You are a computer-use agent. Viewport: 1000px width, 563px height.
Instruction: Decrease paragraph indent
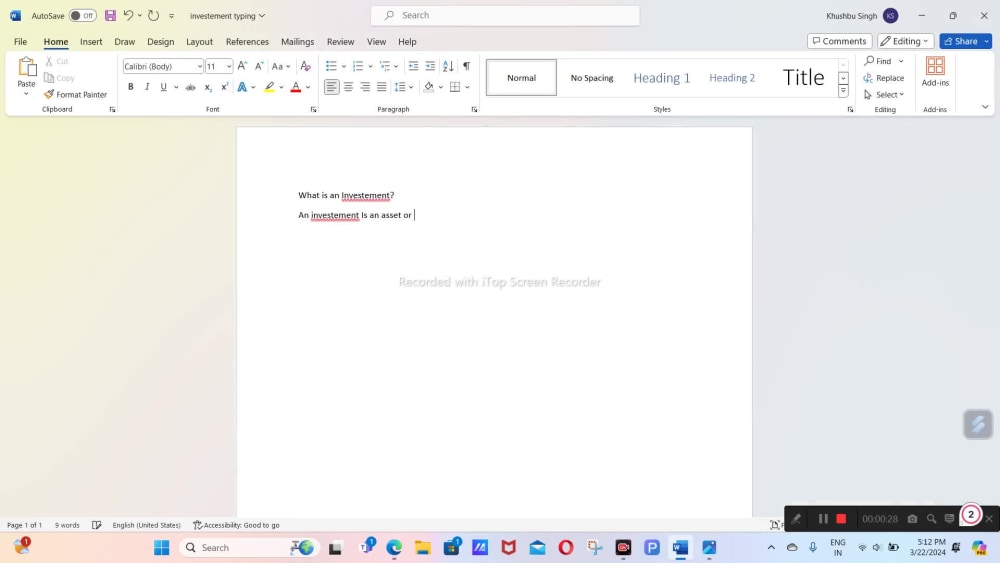[x=413, y=66]
